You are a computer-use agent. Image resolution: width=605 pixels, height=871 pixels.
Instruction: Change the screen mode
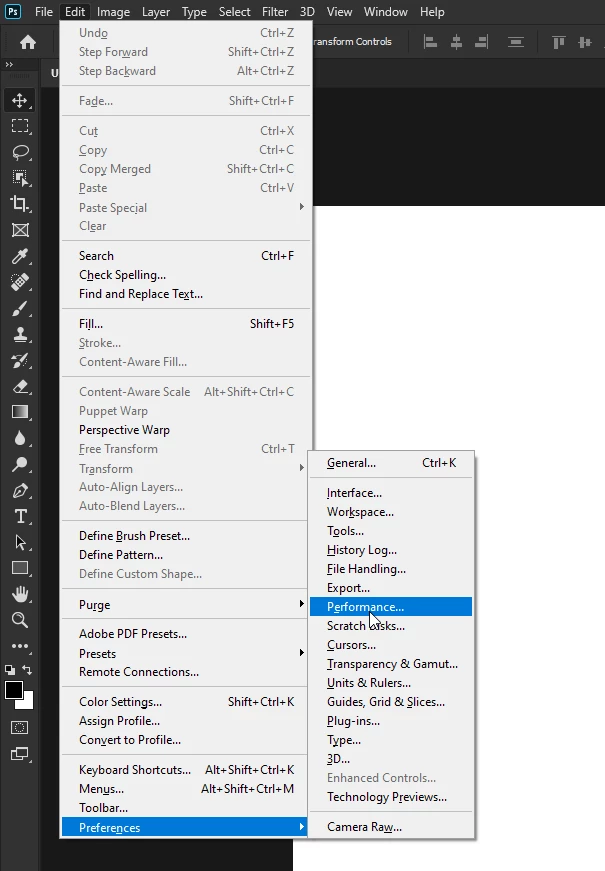click(19, 754)
